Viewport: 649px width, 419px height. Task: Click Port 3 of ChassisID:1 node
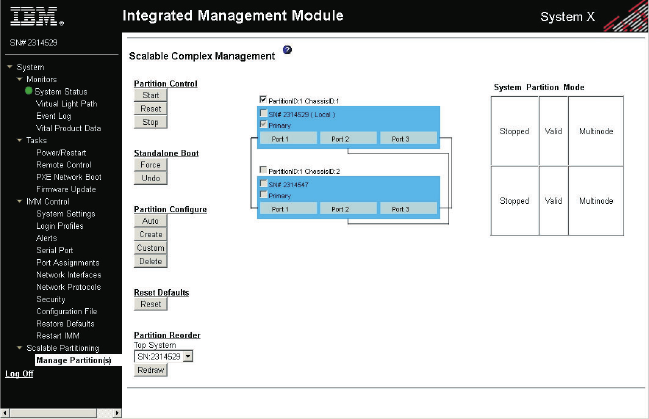pyautogui.click(x=408, y=138)
